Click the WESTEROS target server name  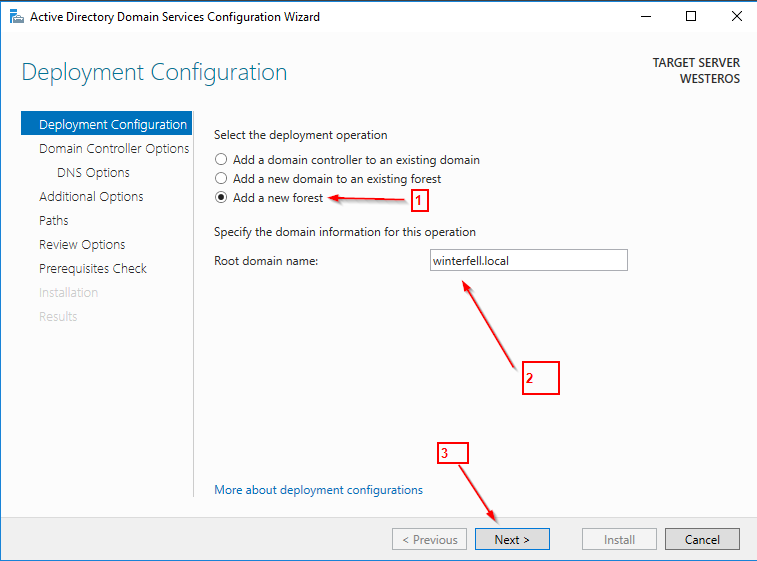[x=710, y=79]
